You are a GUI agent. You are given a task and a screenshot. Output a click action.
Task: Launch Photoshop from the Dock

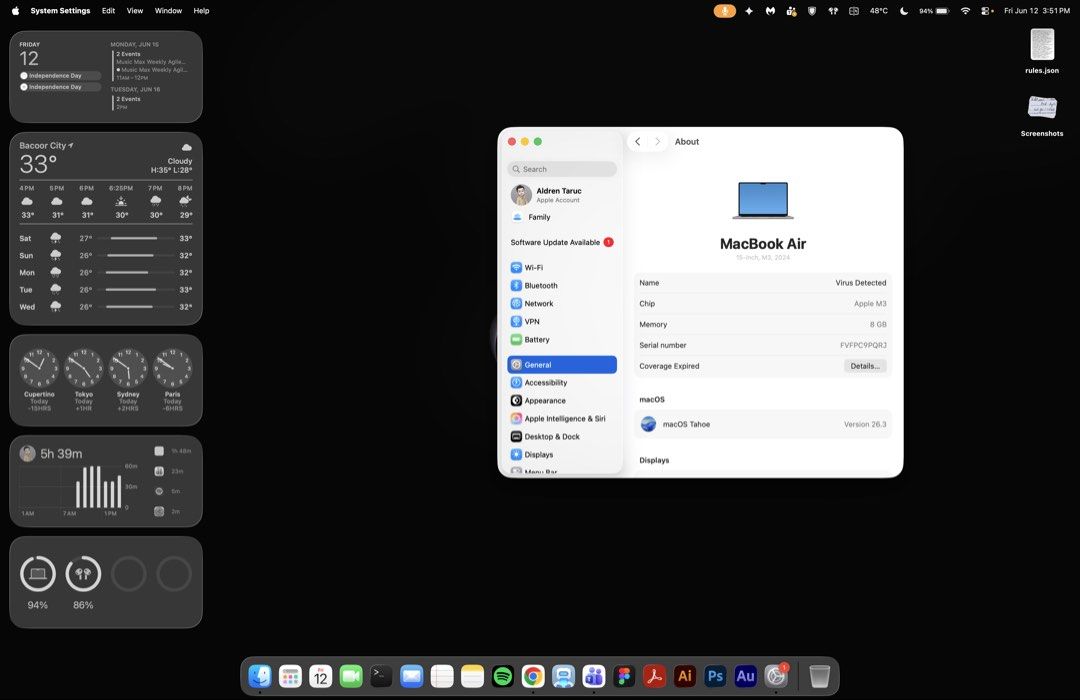[x=715, y=677]
